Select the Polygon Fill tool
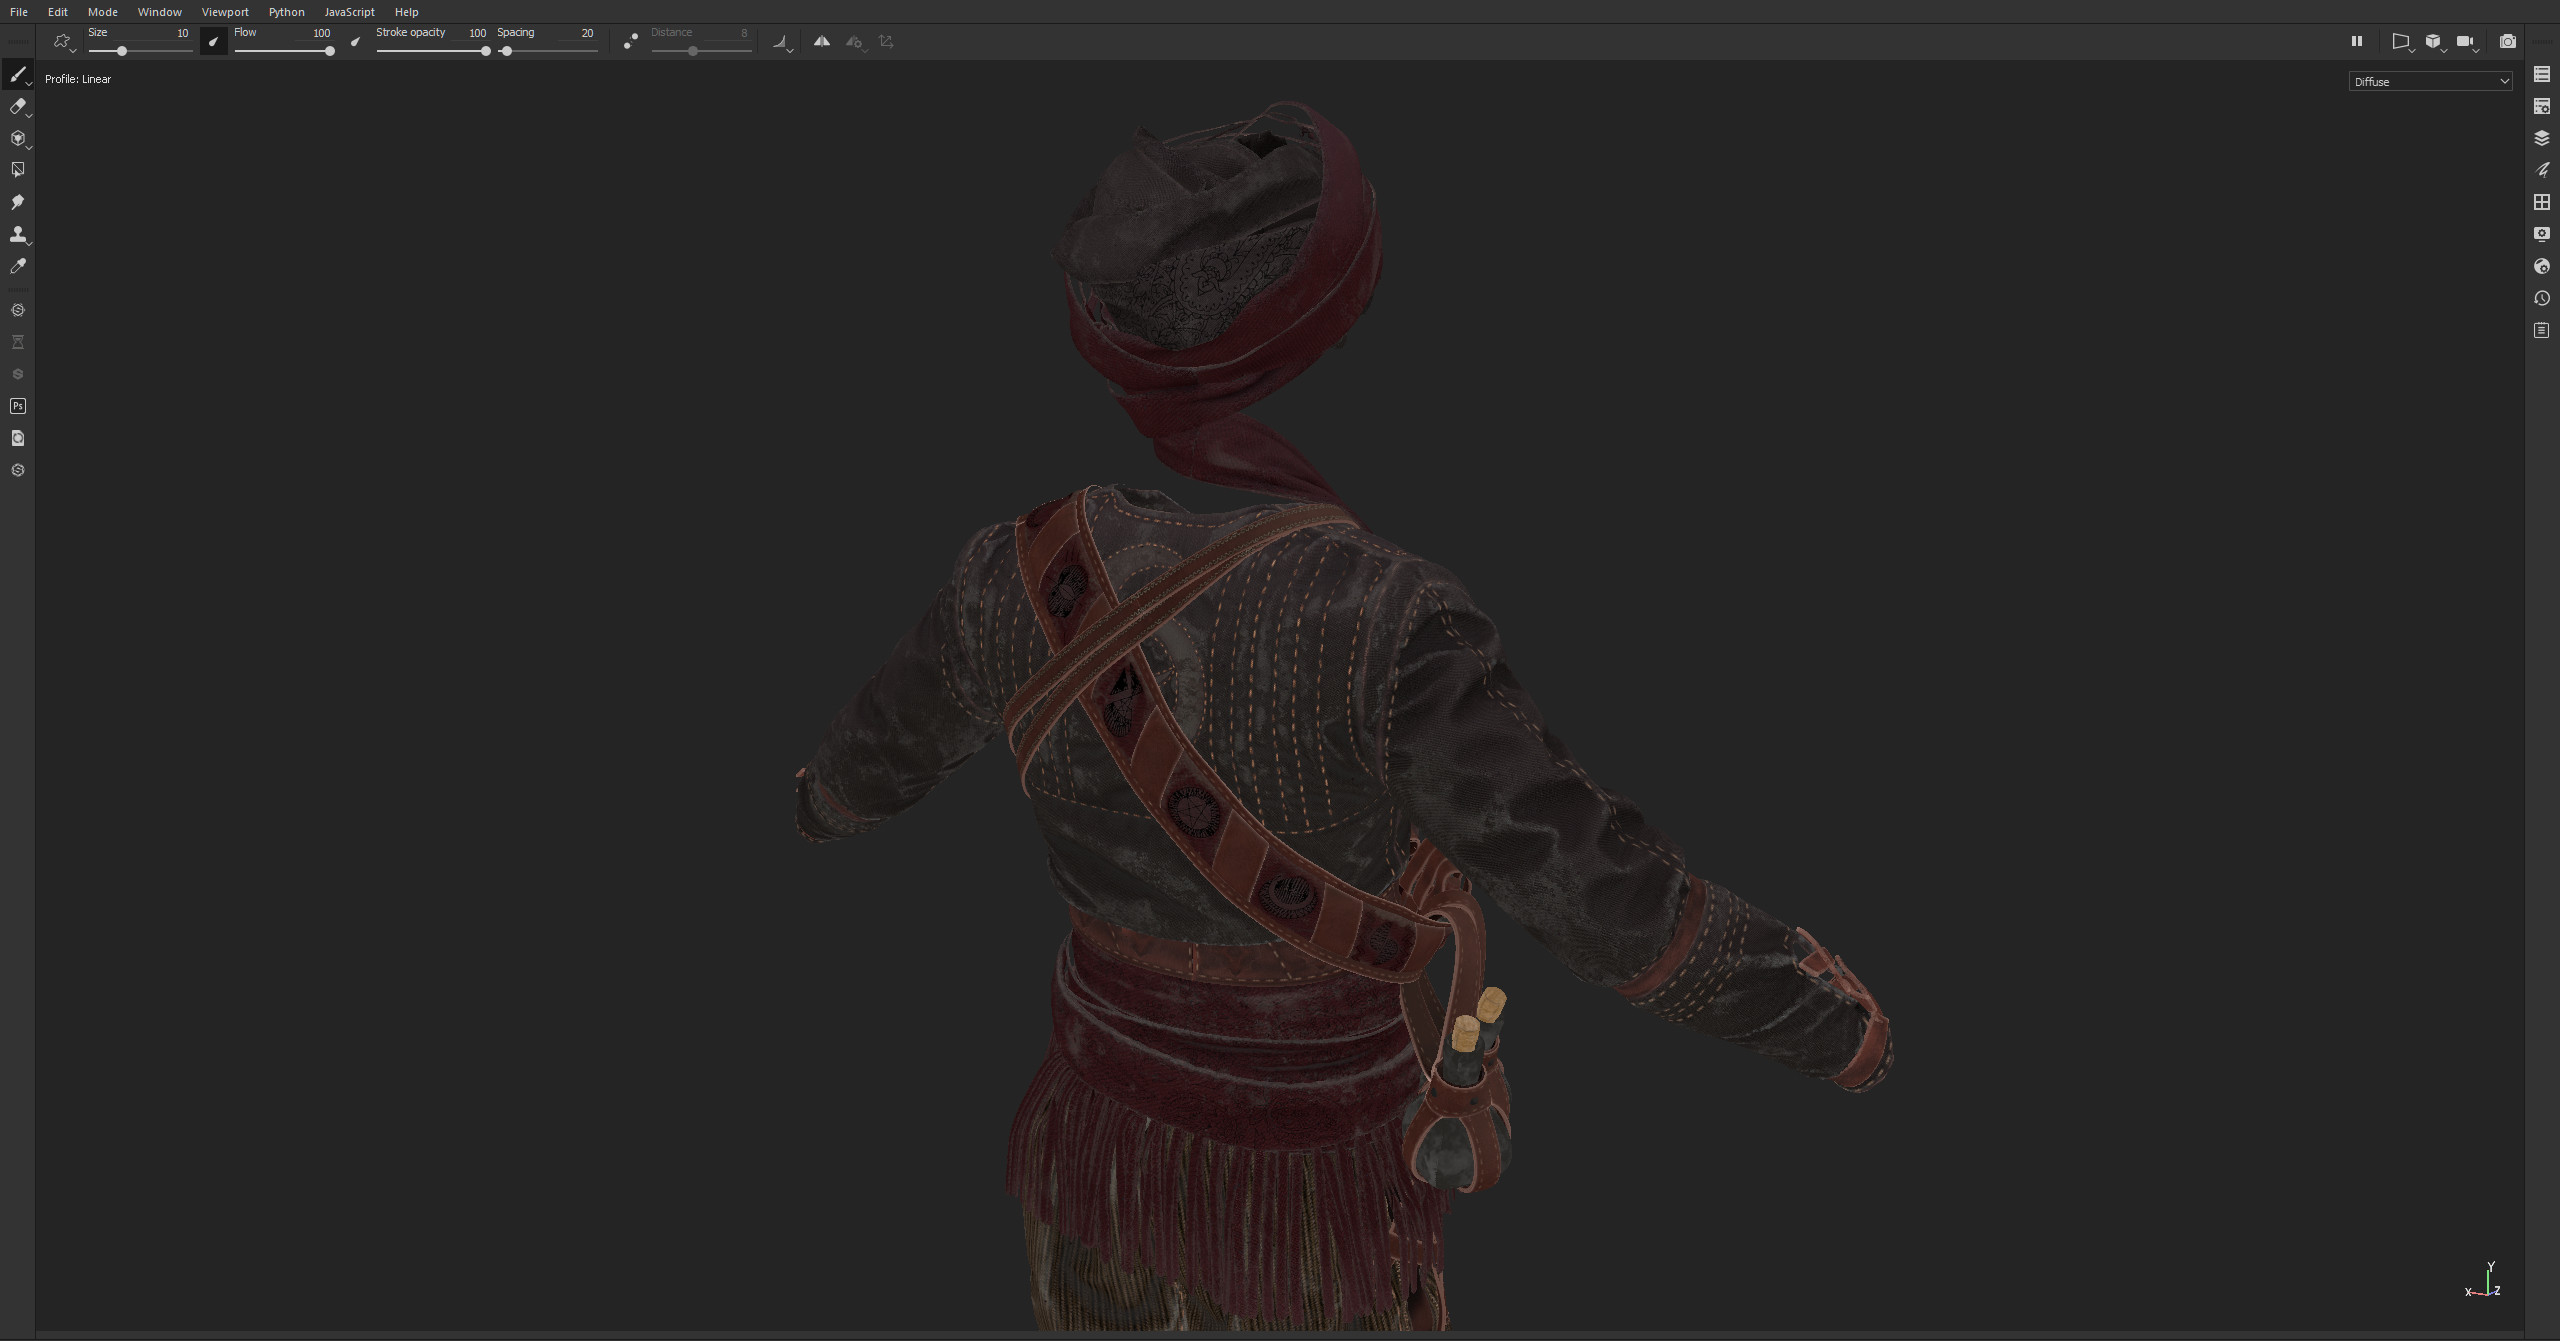This screenshot has width=2560, height=1341. (17, 171)
